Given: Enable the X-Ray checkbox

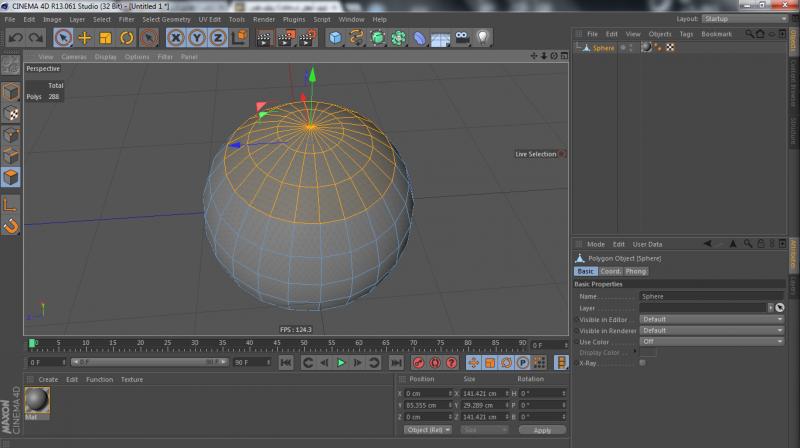Looking at the screenshot, I should coord(642,362).
